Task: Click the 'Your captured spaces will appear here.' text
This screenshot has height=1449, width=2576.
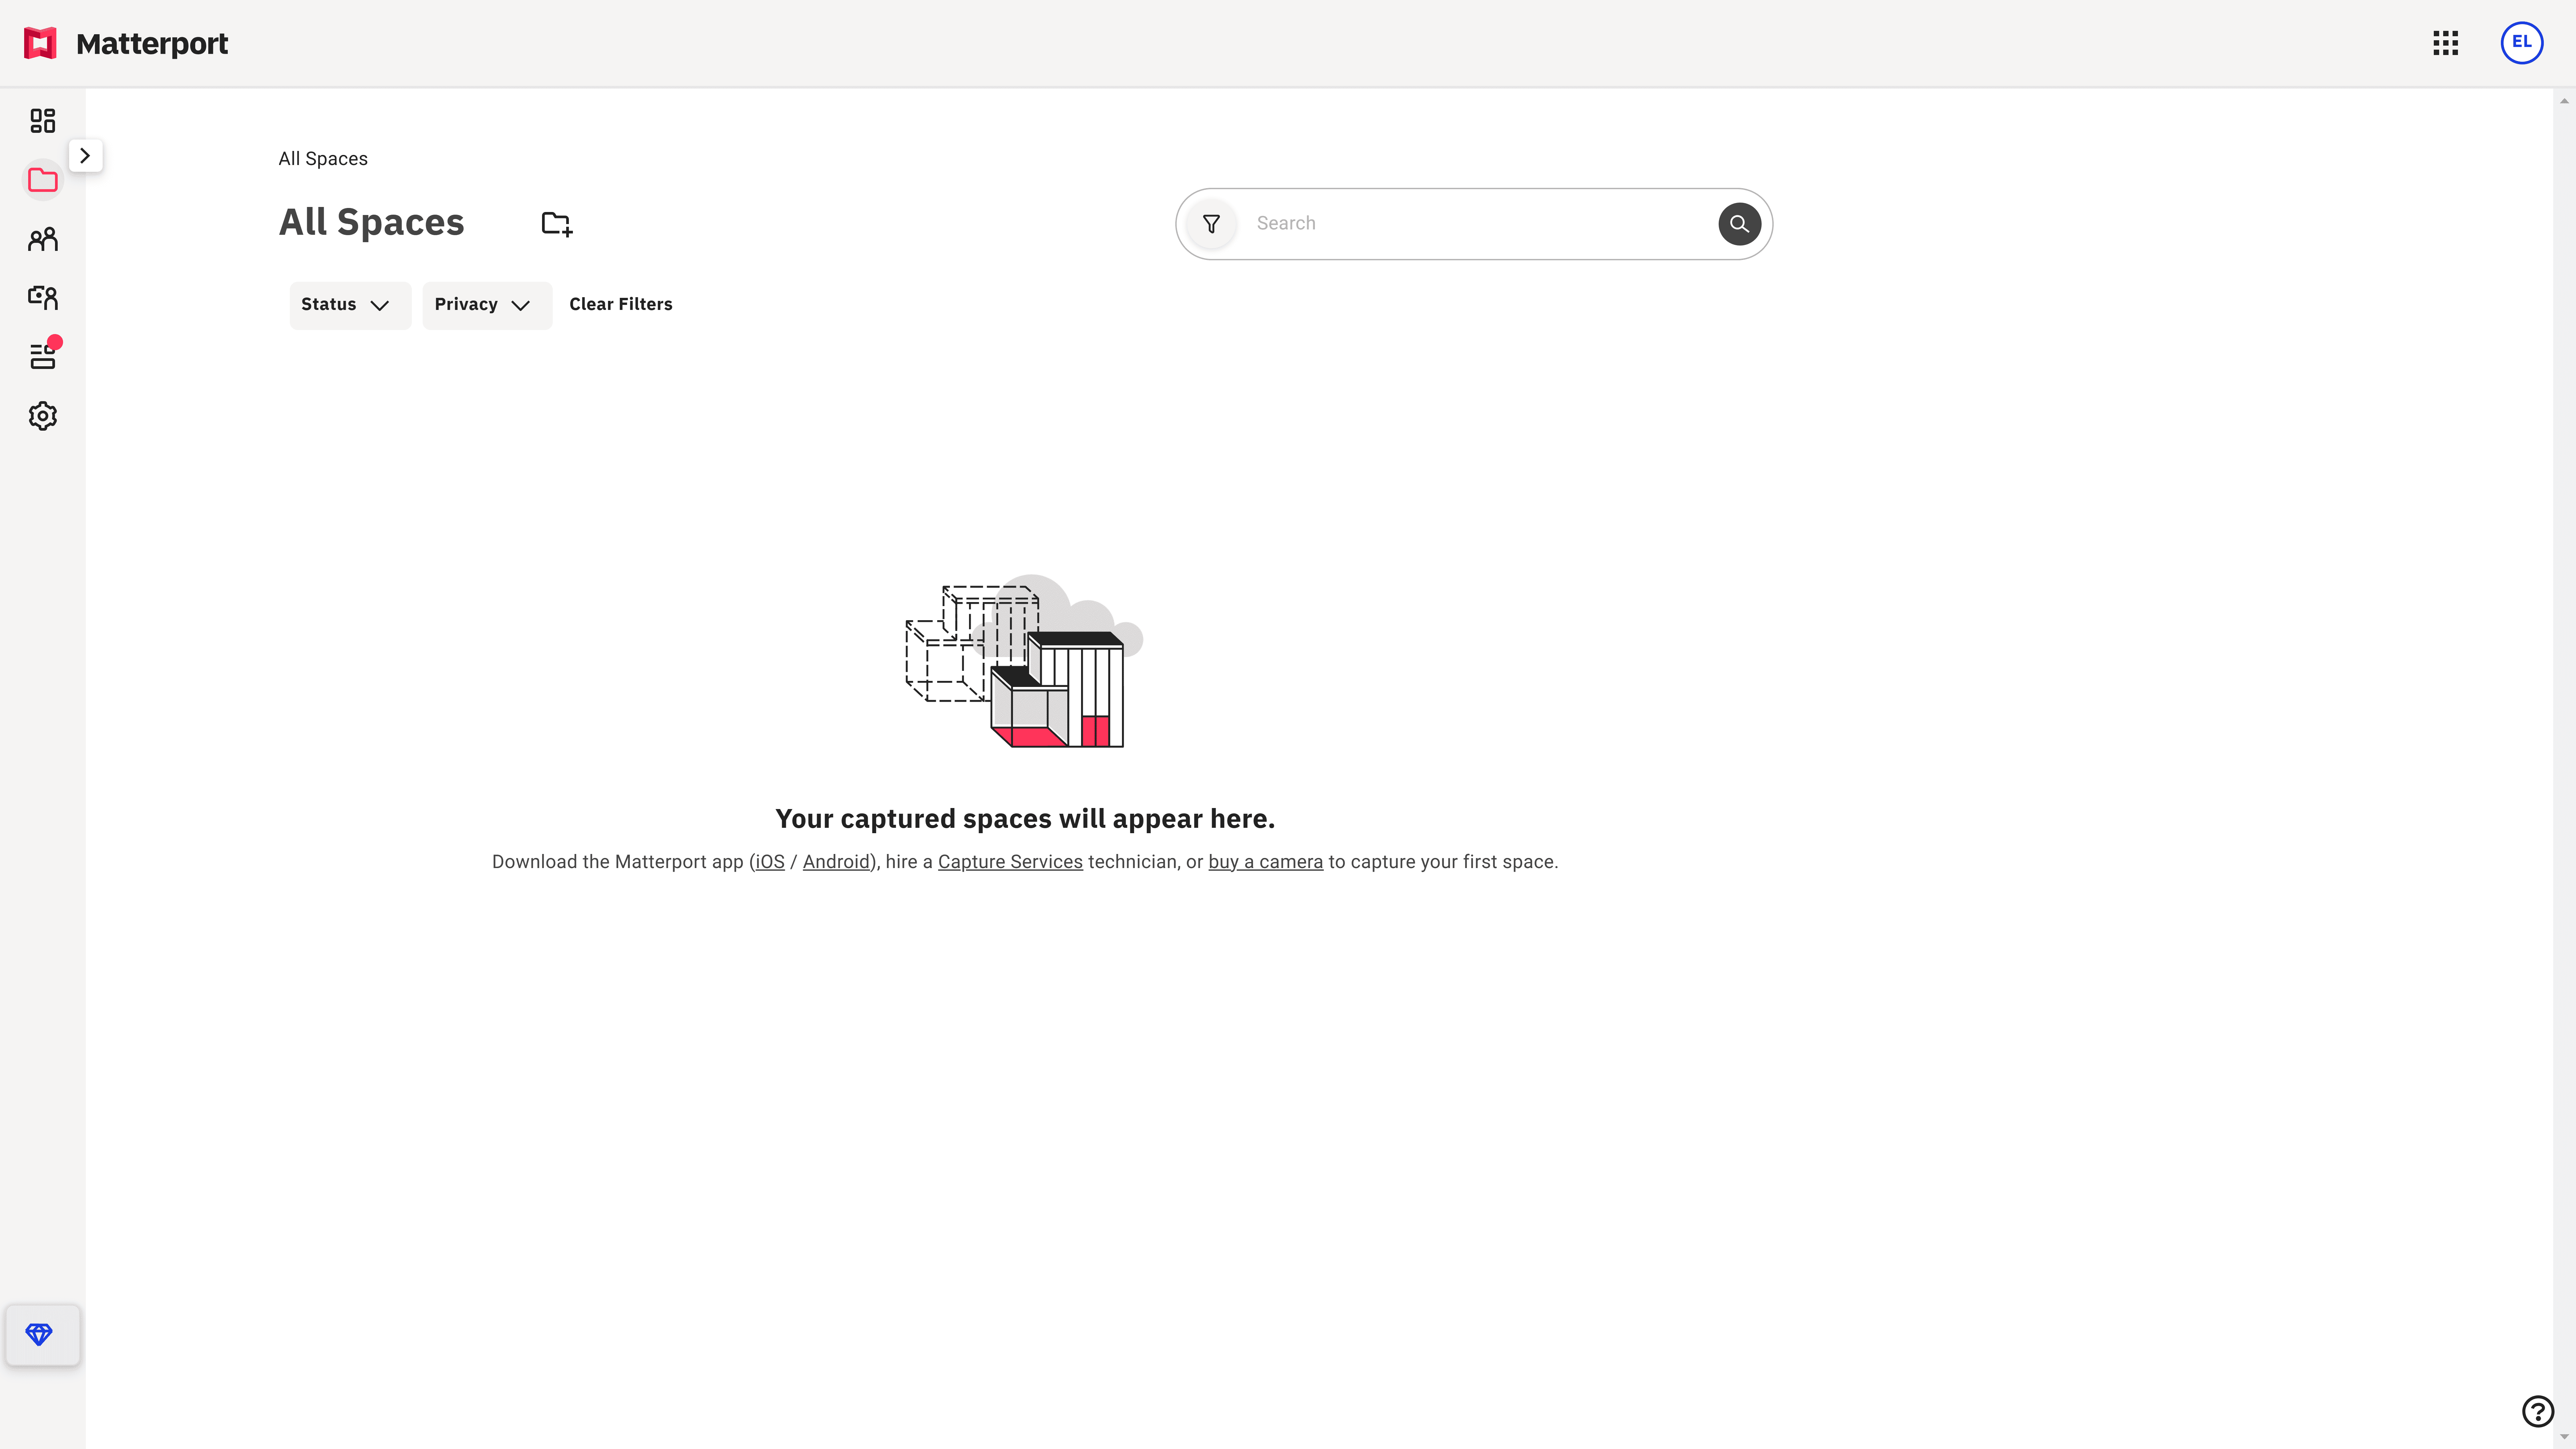Action: click(x=1025, y=819)
